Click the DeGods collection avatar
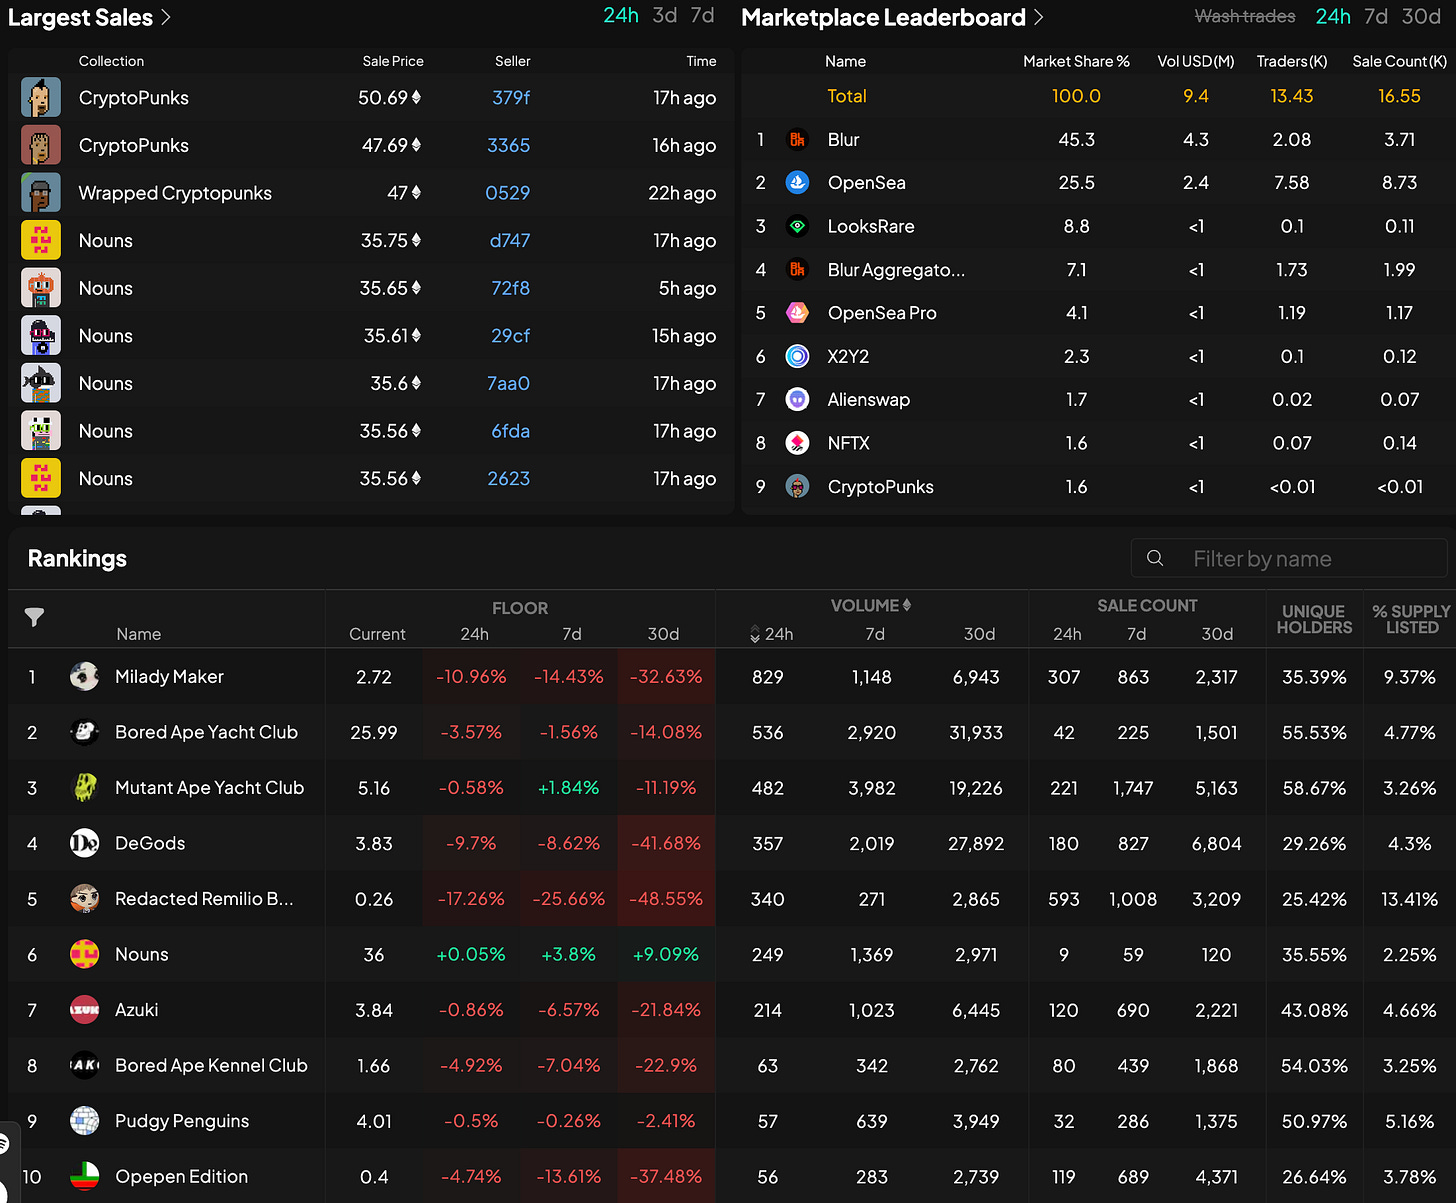1456x1203 pixels. 84,843
